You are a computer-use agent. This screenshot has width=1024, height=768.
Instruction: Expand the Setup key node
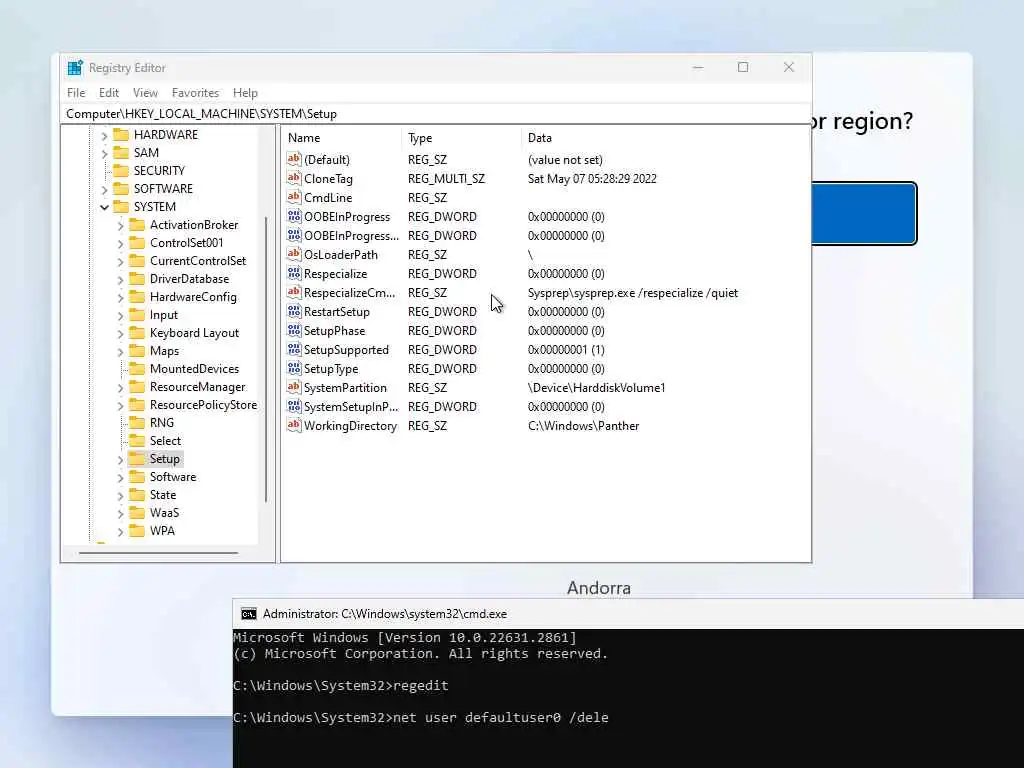pos(120,460)
